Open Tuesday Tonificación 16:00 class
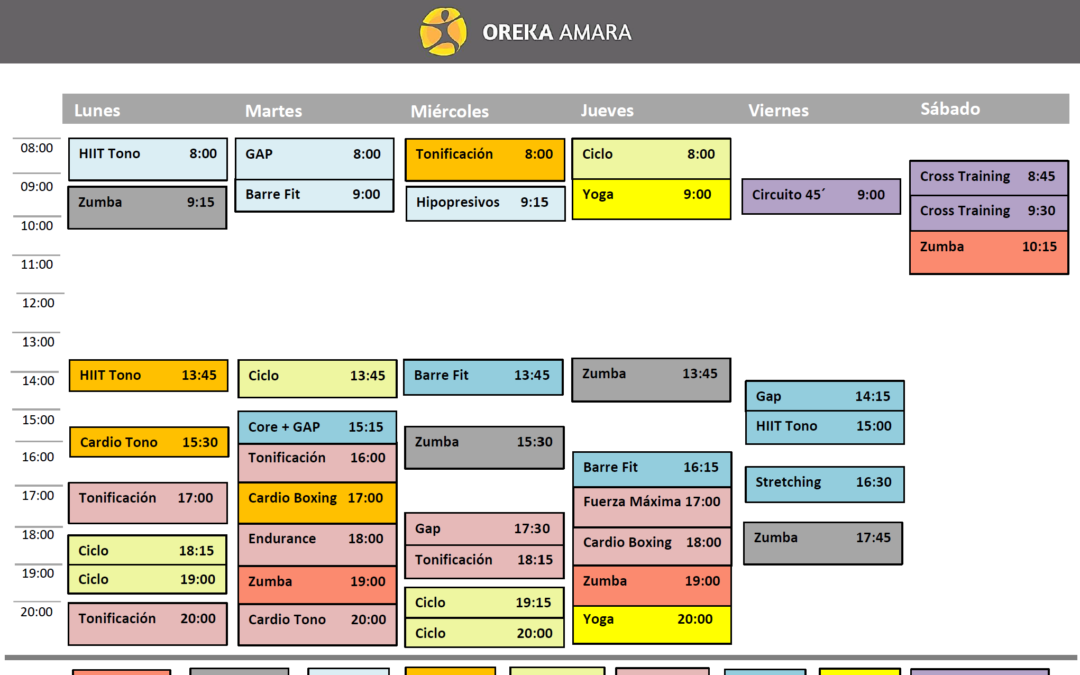The width and height of the screenshot is (1080, 675). point(318,463)
